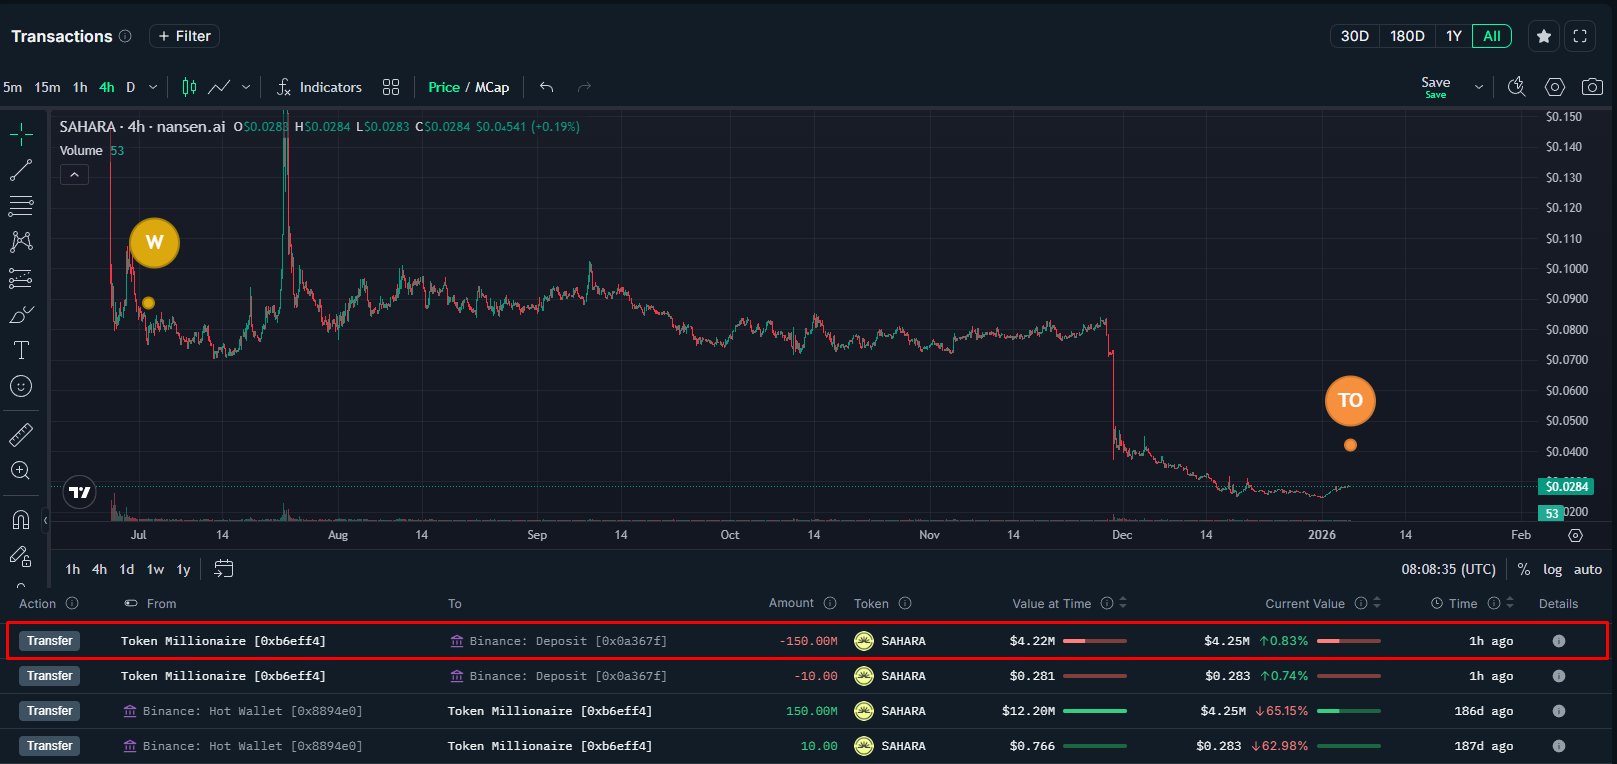The width and height of the screenshot is (1617, 764).
Task: Switch chart to MCap mode
Action: (492, 87)
